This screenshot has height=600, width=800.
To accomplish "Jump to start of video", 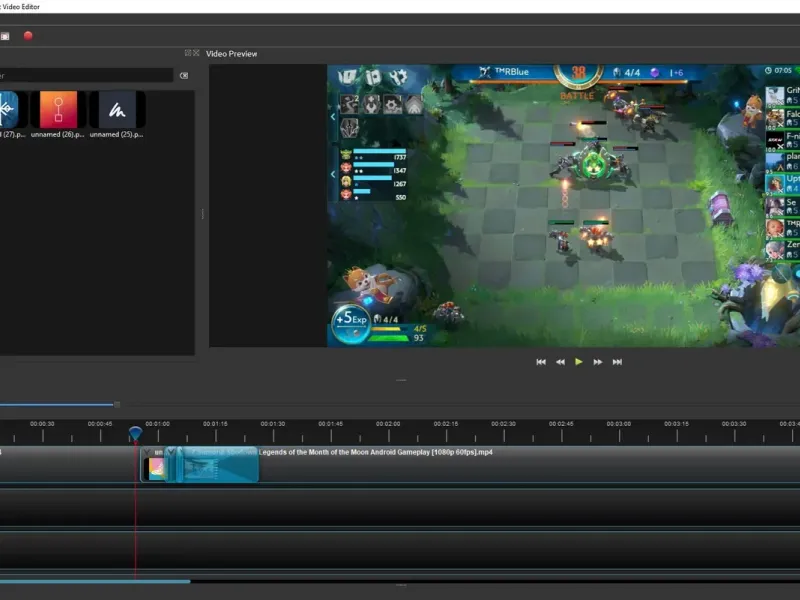I will [x=541, y=362].
